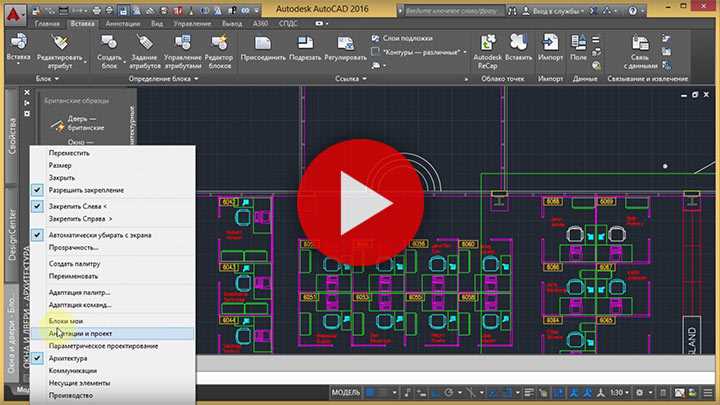Click the Вставка block insert icon
This screenshot has height=405, width=720.
17,44
